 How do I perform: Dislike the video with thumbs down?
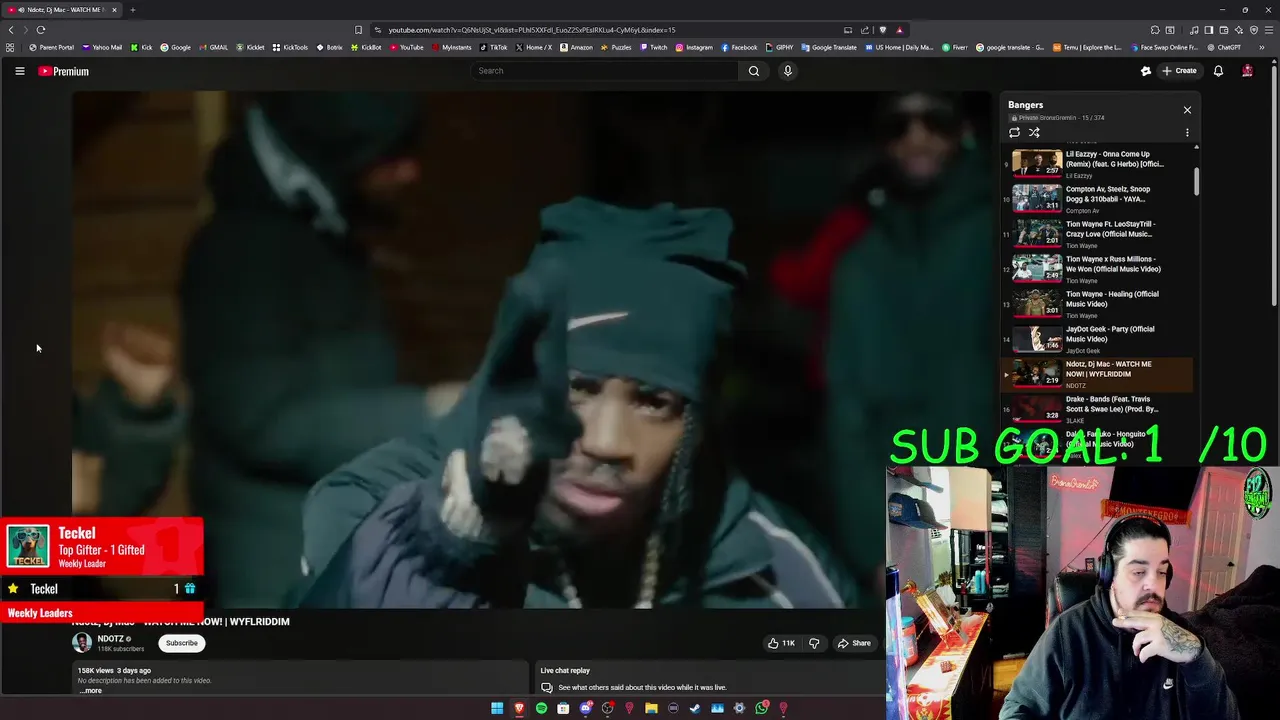[x=813, y=643]
